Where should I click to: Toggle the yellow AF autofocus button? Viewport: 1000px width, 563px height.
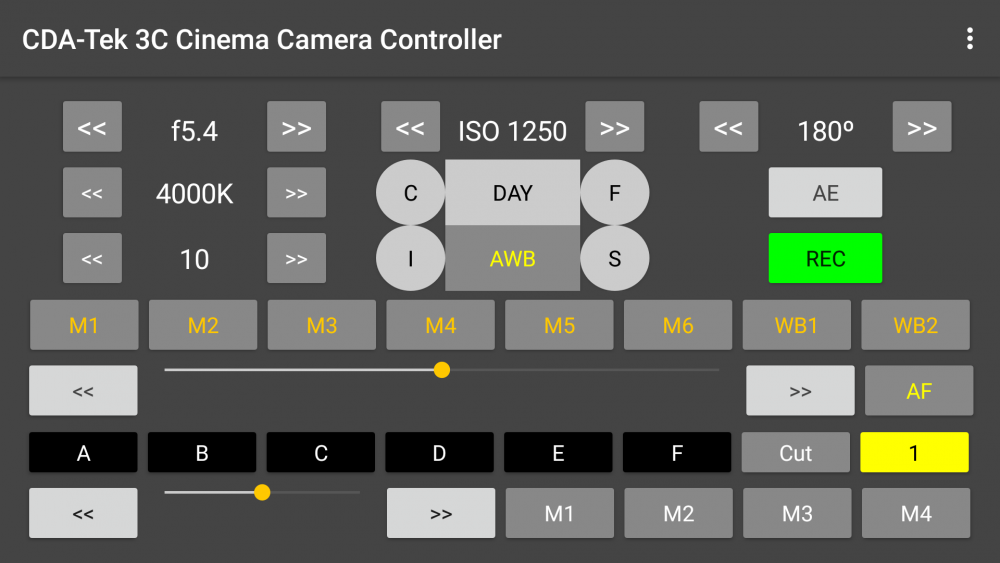918,391
